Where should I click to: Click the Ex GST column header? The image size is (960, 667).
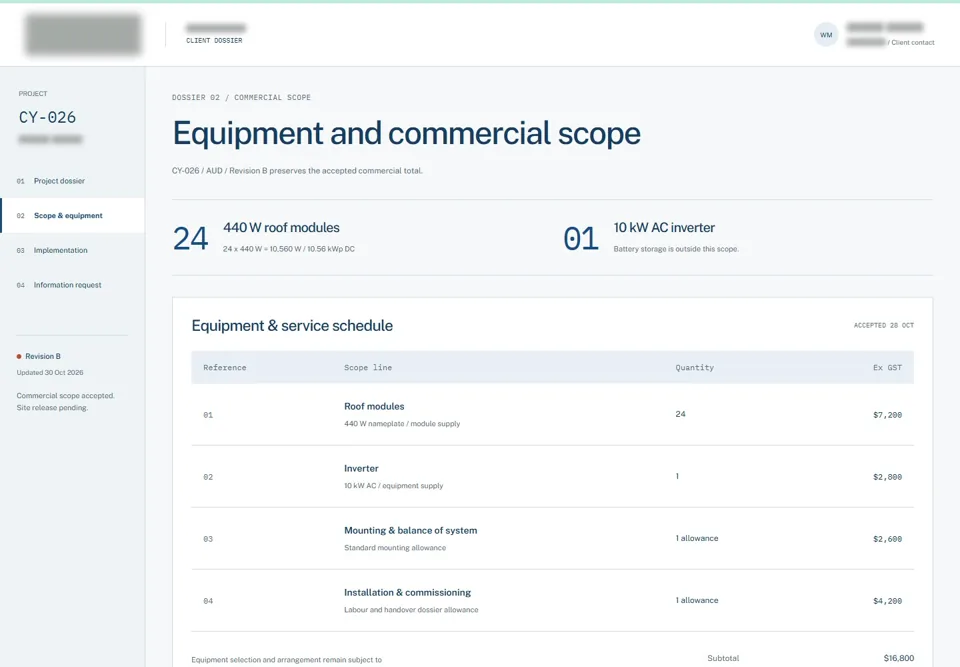coord(887,367)
